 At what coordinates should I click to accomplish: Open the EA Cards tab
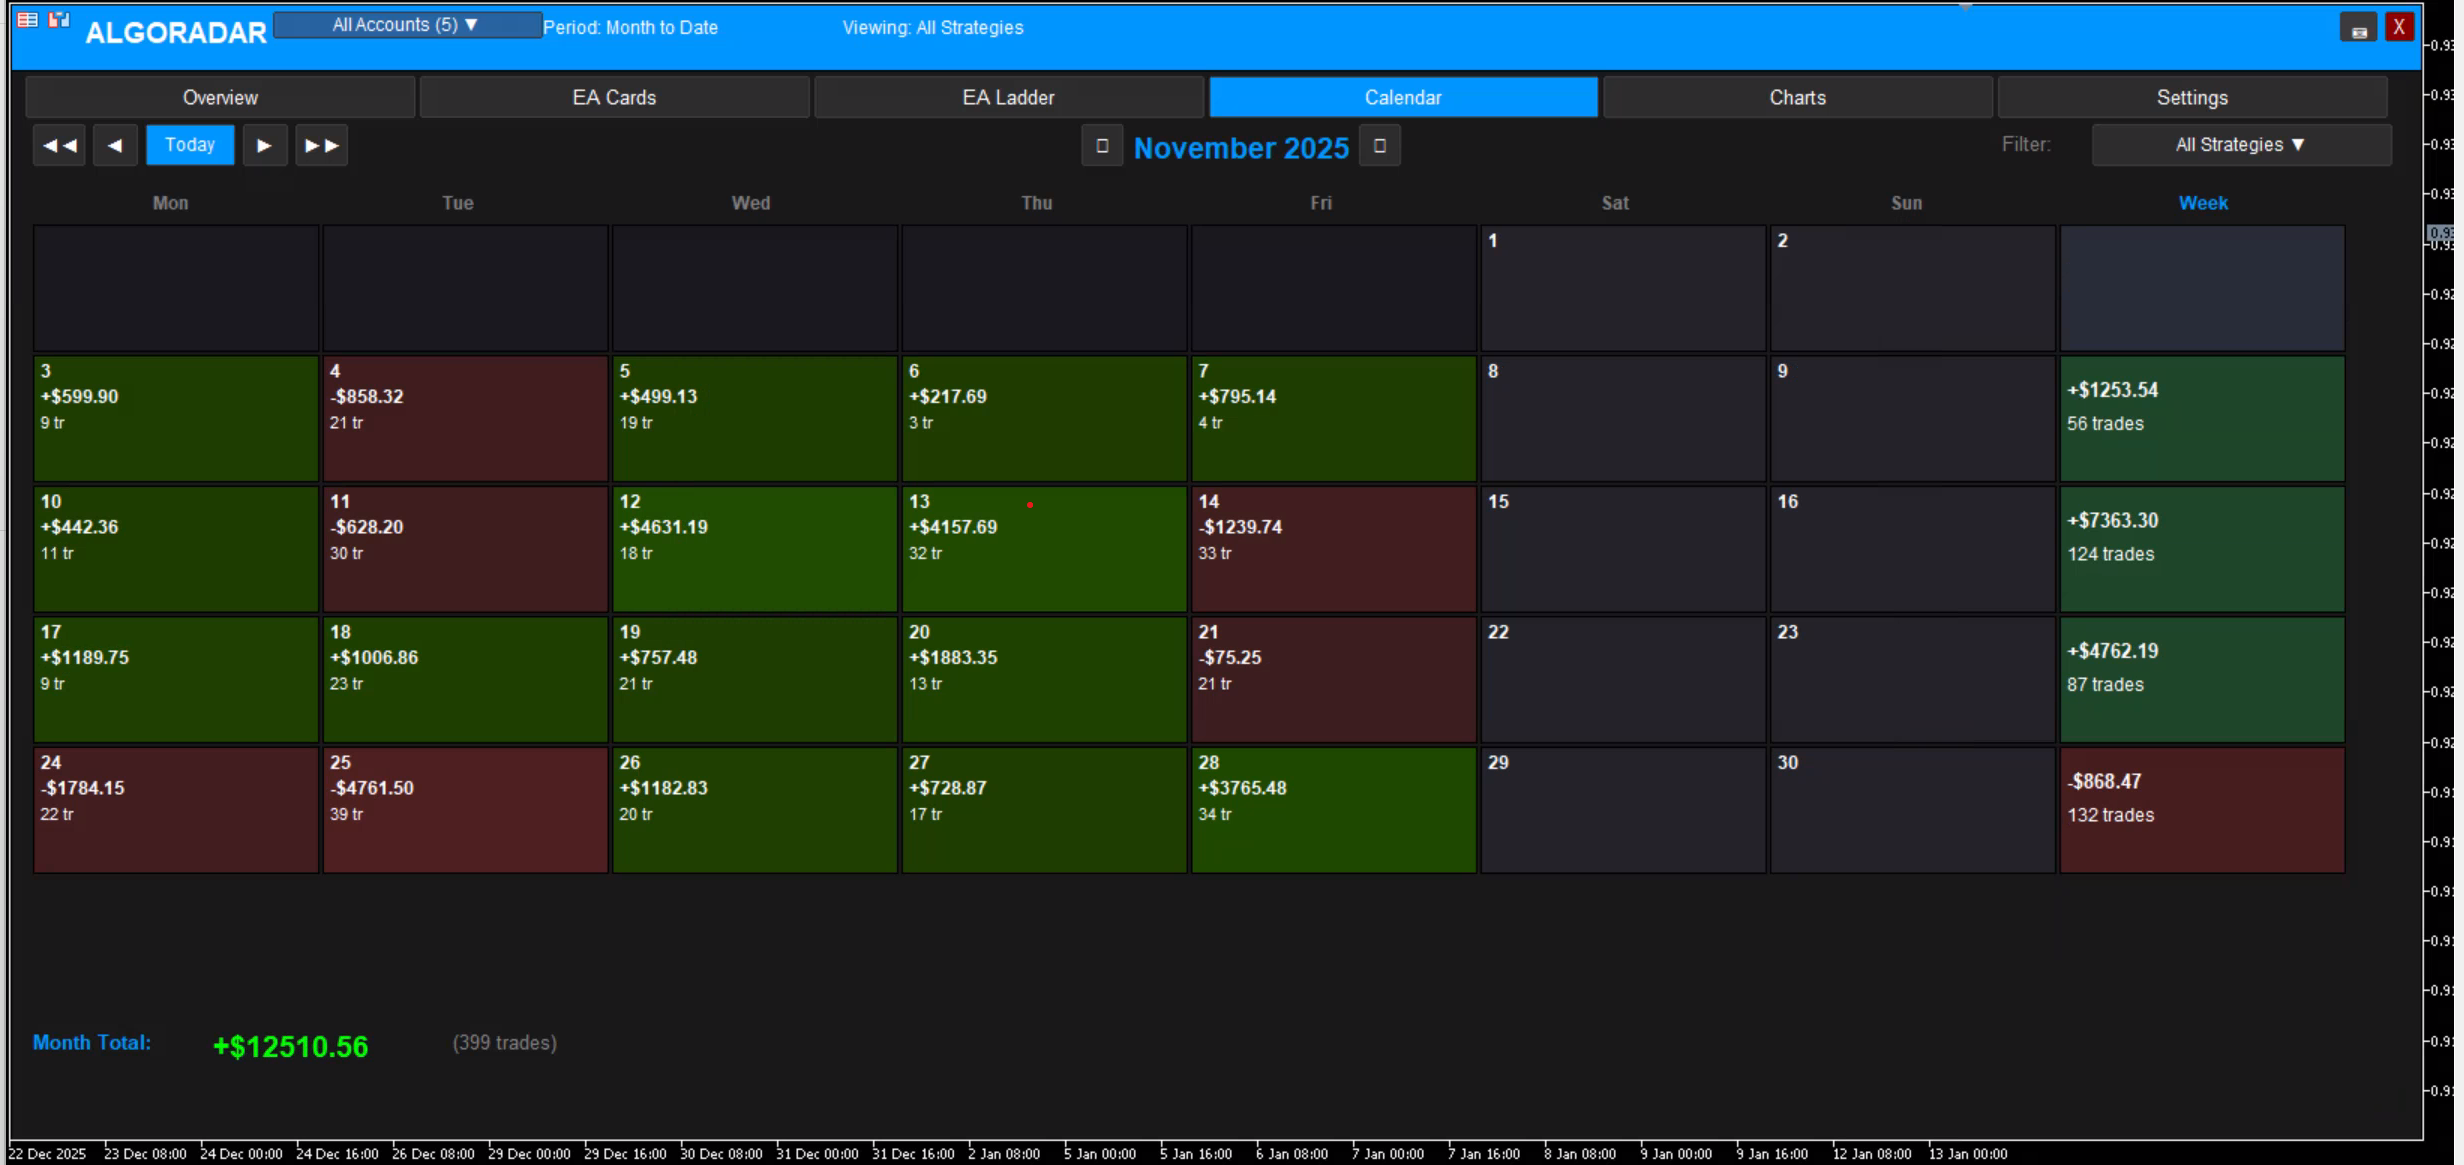coord(614,97)
